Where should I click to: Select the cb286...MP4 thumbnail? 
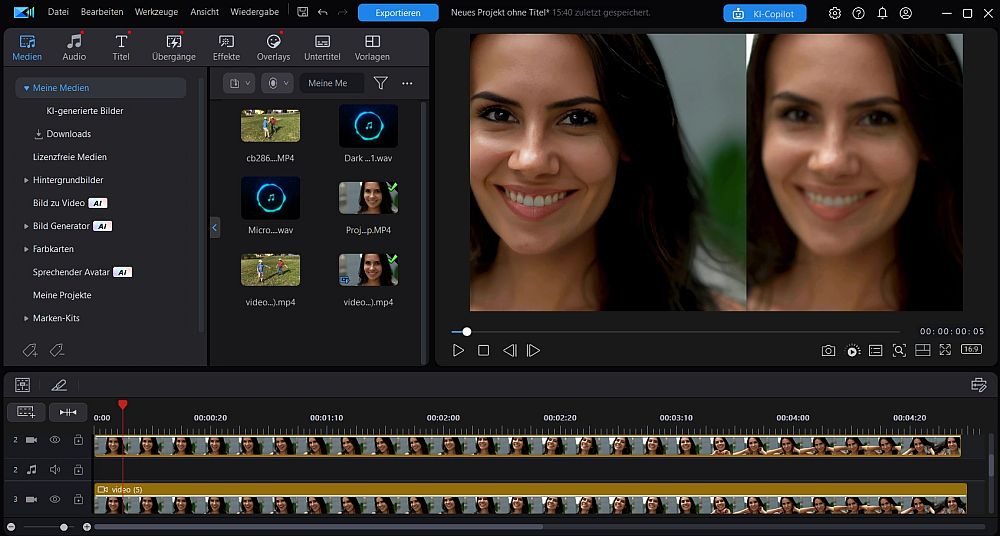[270, 125]
